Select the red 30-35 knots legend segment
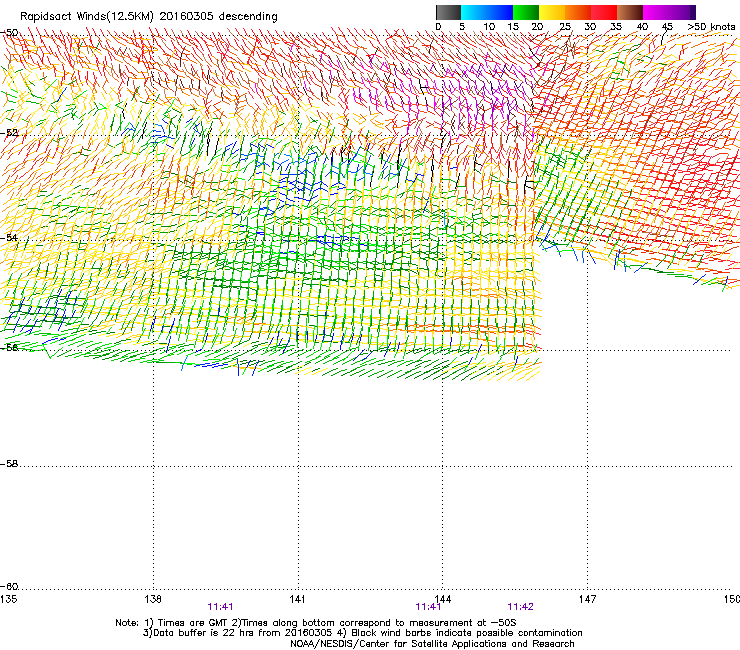740x650 pixels. coord(604,12)
